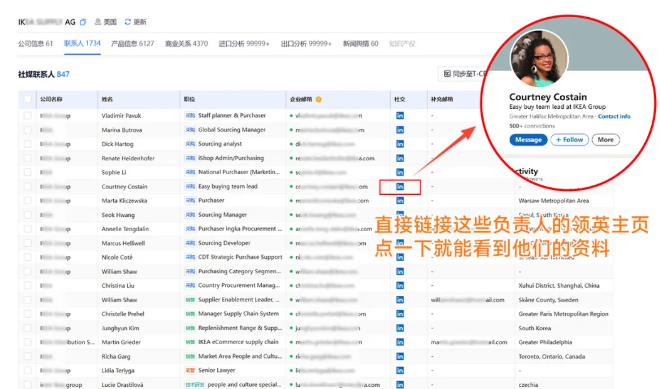The height and width of the screenshot is (389, 660).
Task: Open Vladimir Pavuk's LinkedIn icon
Action: coord(400,115)
